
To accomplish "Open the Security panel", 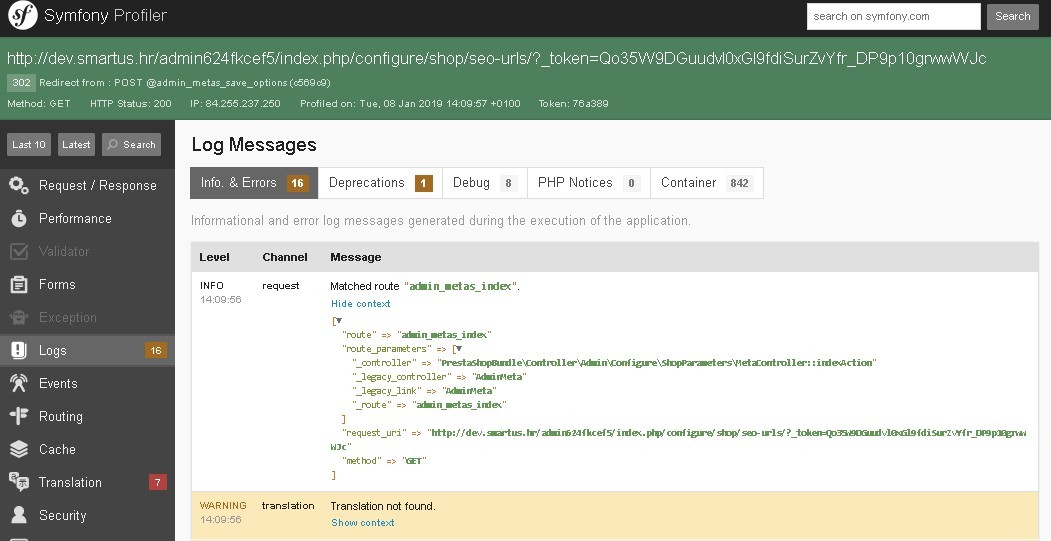I will pos(87,515).
